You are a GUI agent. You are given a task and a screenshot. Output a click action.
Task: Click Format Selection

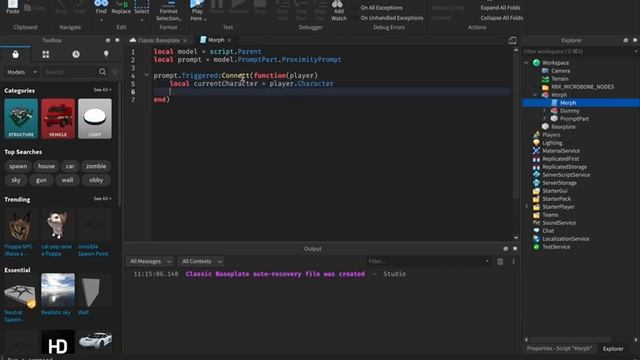point(168,11)
